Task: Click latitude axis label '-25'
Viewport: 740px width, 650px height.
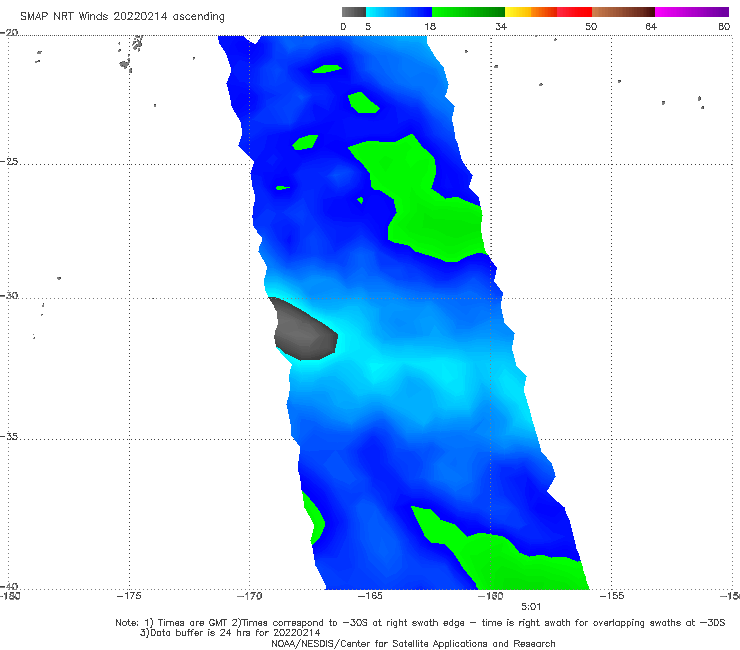Action: coord(9,161)
